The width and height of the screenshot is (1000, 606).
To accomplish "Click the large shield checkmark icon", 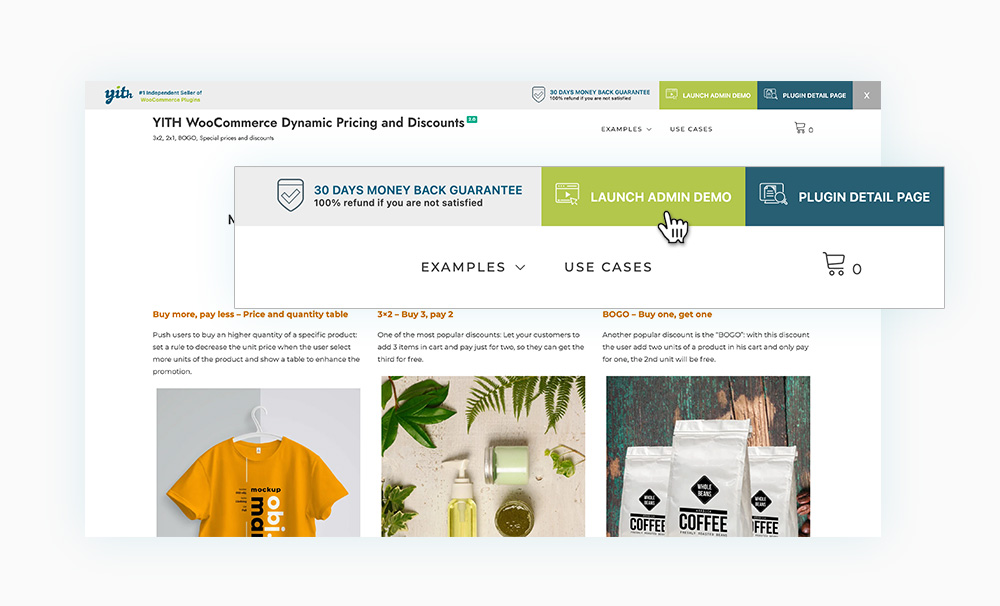I will click(x=290, y=195).
